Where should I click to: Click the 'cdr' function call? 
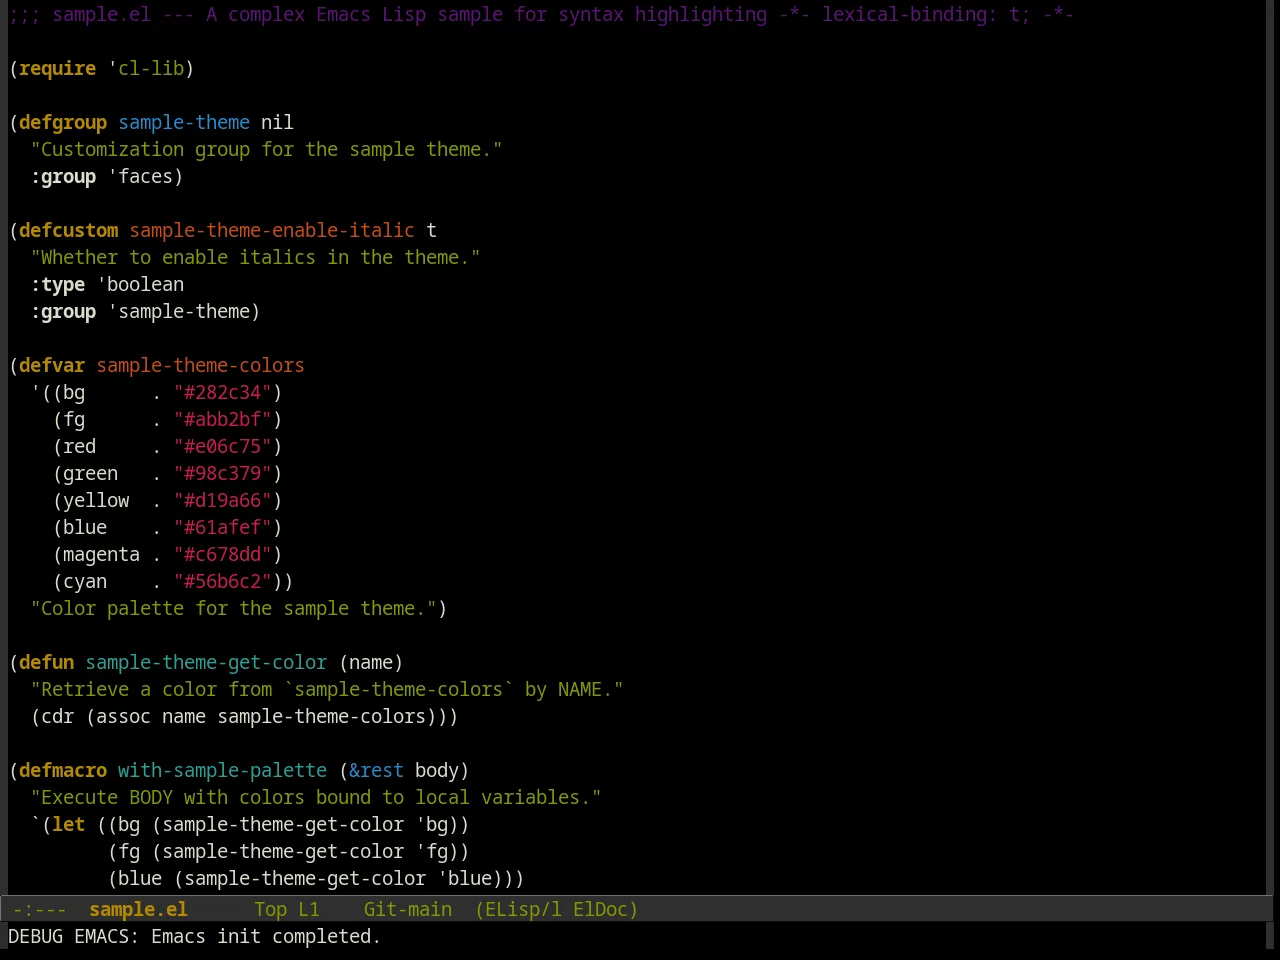pos(57,716)
